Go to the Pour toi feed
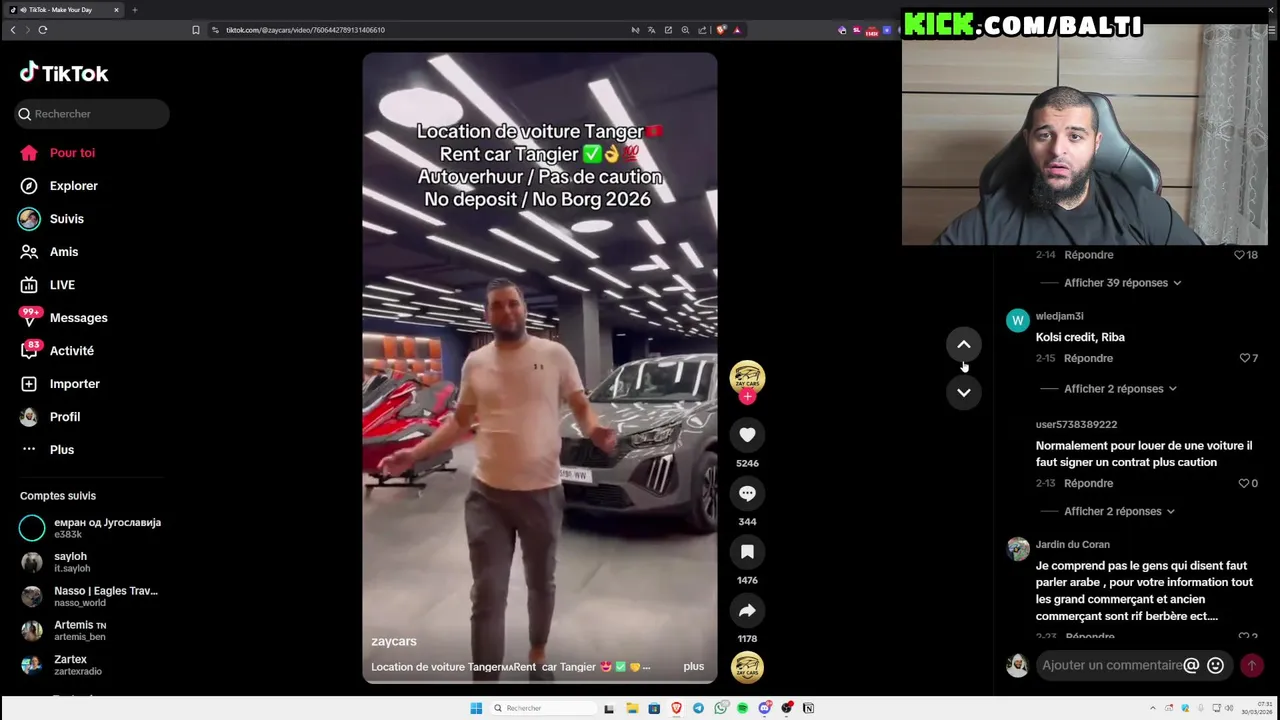 58,153
